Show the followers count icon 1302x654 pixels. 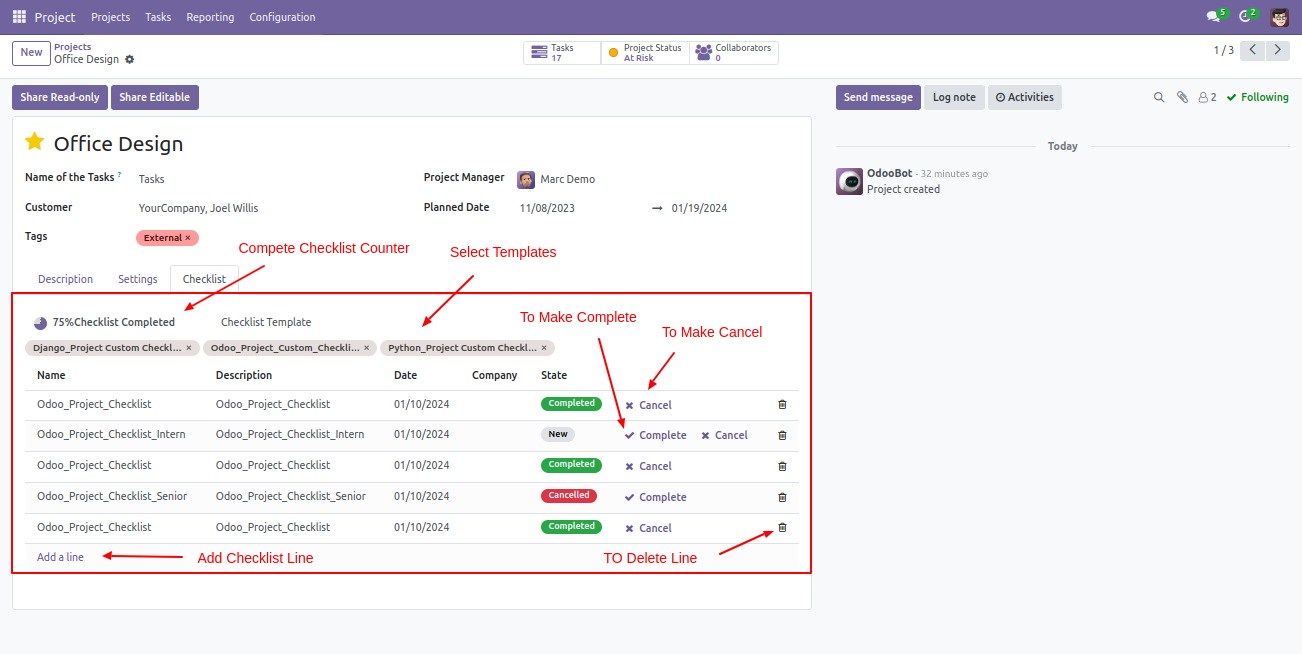(x=1207, y=97)
